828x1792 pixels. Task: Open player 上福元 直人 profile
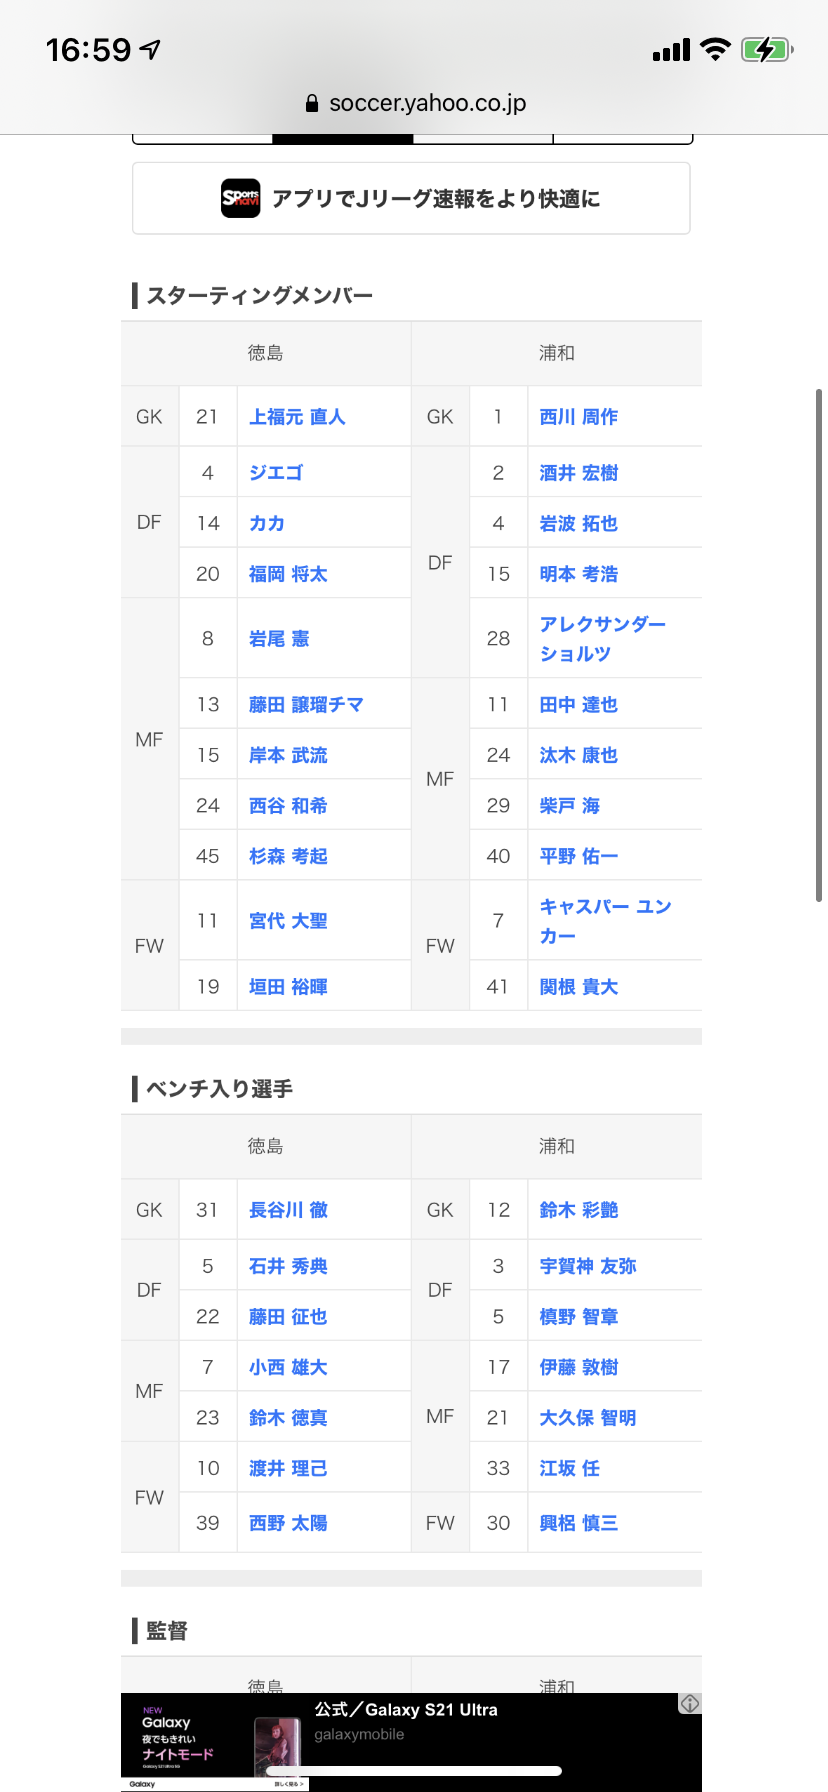297,417
